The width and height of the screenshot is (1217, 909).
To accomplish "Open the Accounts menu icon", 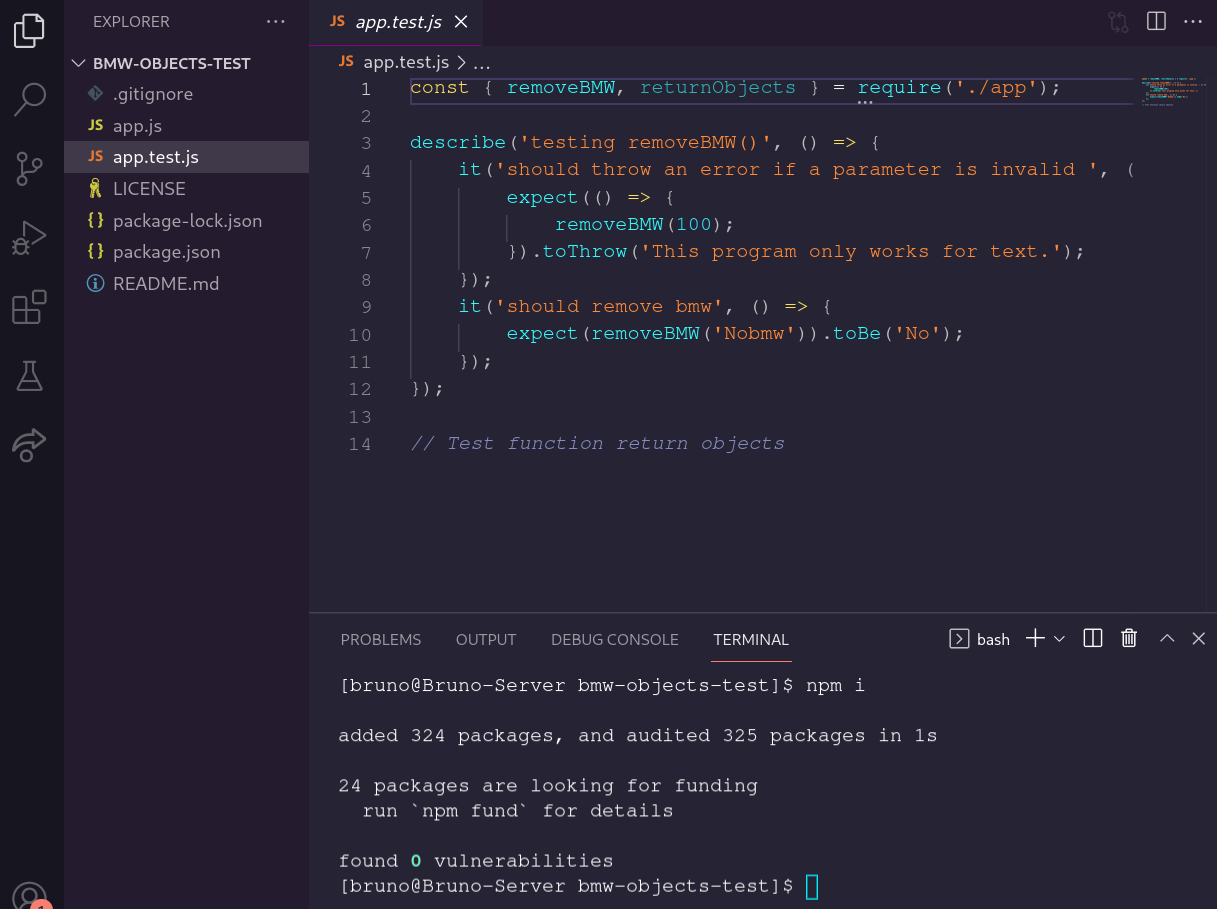I will click(x=29, y=895).
